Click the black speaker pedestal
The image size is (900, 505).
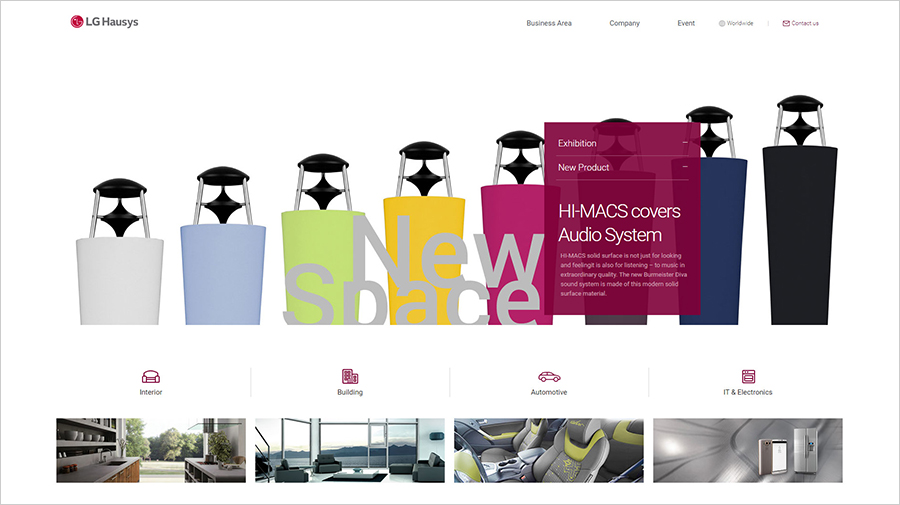[800, 235]
